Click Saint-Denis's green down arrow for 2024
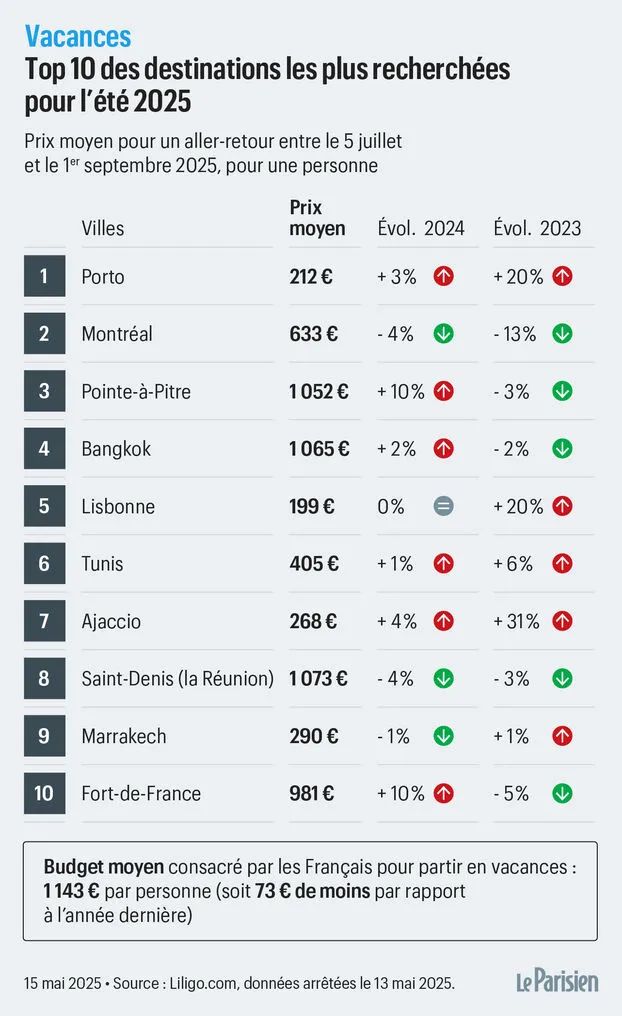This screenshot has width=622, height=1016. tap(443, 678)
